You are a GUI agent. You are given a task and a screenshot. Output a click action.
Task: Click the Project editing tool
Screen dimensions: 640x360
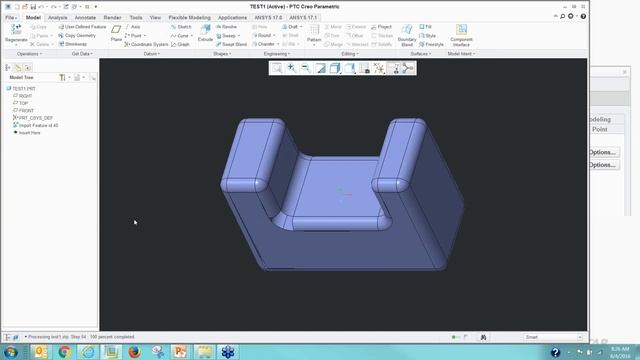click(x=382, y=27)
